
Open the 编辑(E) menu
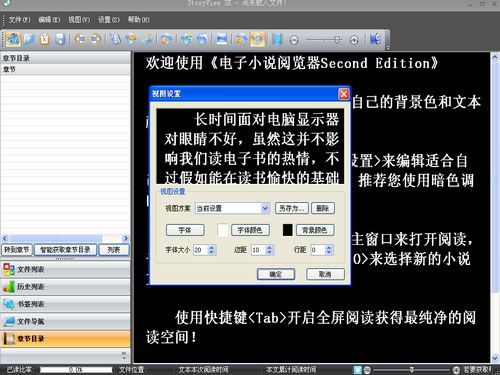pos(49,20)
